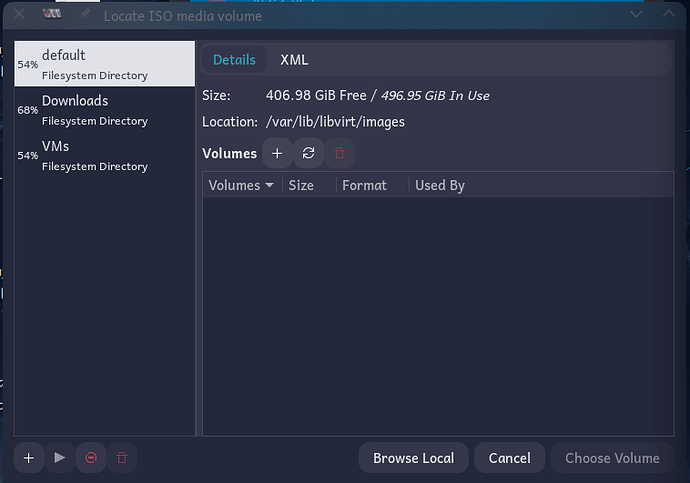
Task: Click the Format column header
Action: 364,185
